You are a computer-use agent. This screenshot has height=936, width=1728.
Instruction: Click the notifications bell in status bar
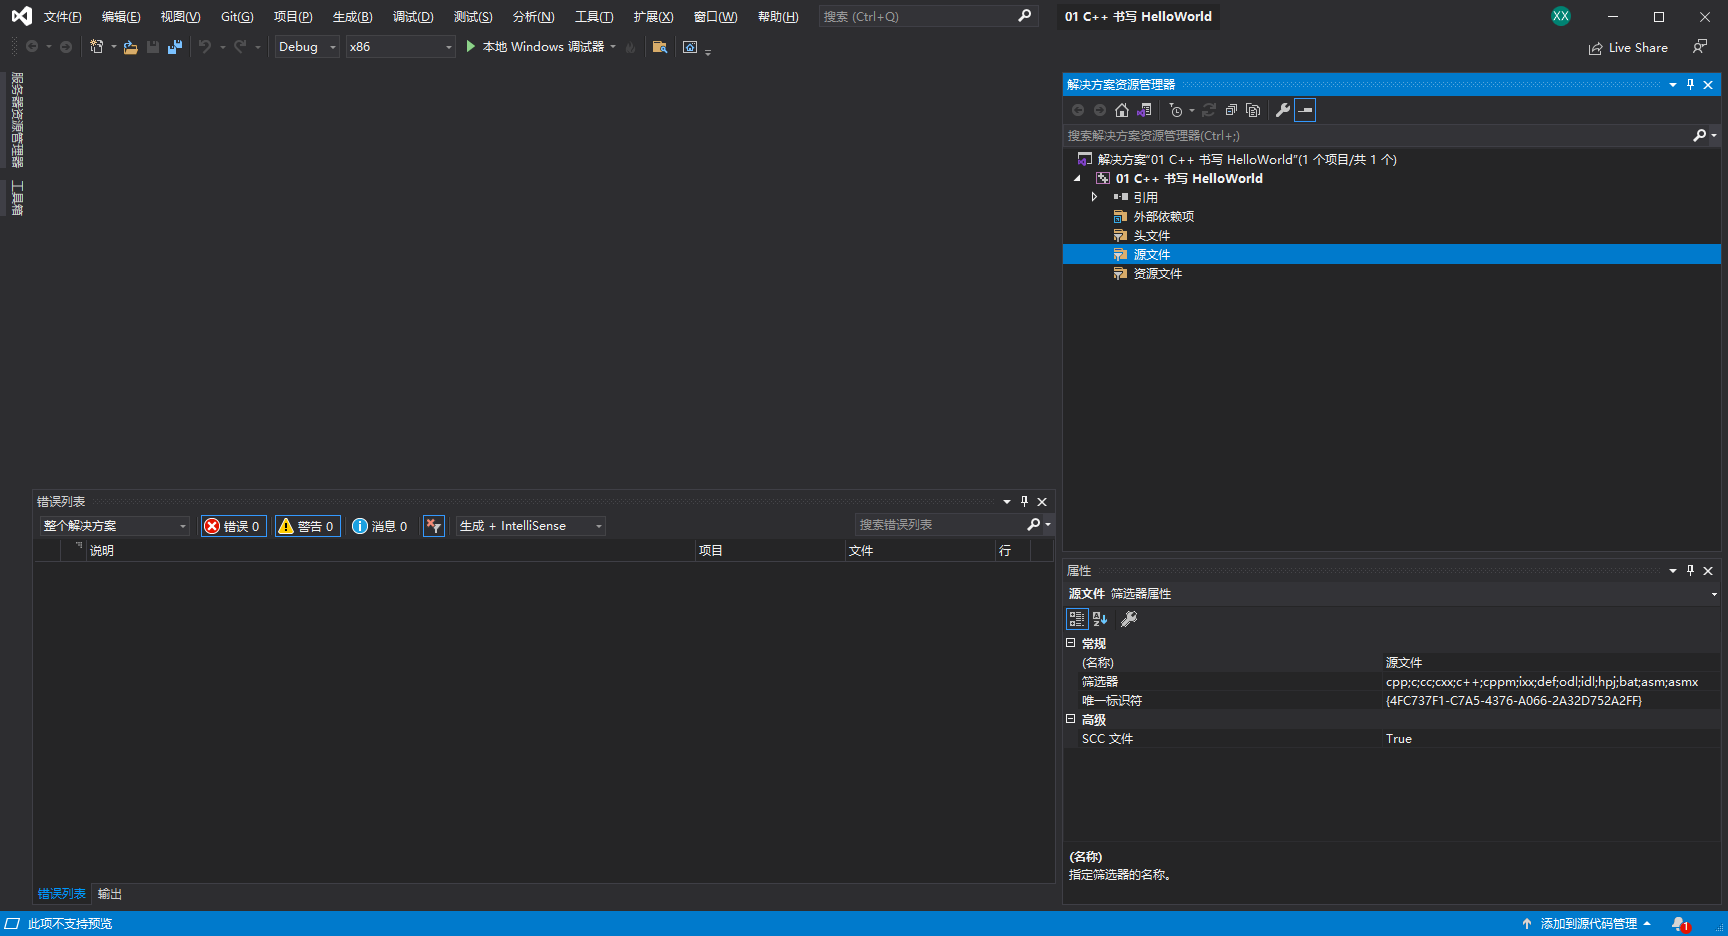point(1680,924)
